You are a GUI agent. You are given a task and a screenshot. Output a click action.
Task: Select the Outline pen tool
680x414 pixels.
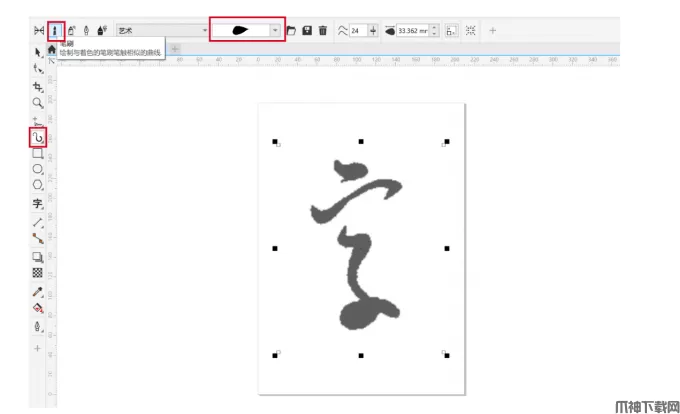coord(38,326)
